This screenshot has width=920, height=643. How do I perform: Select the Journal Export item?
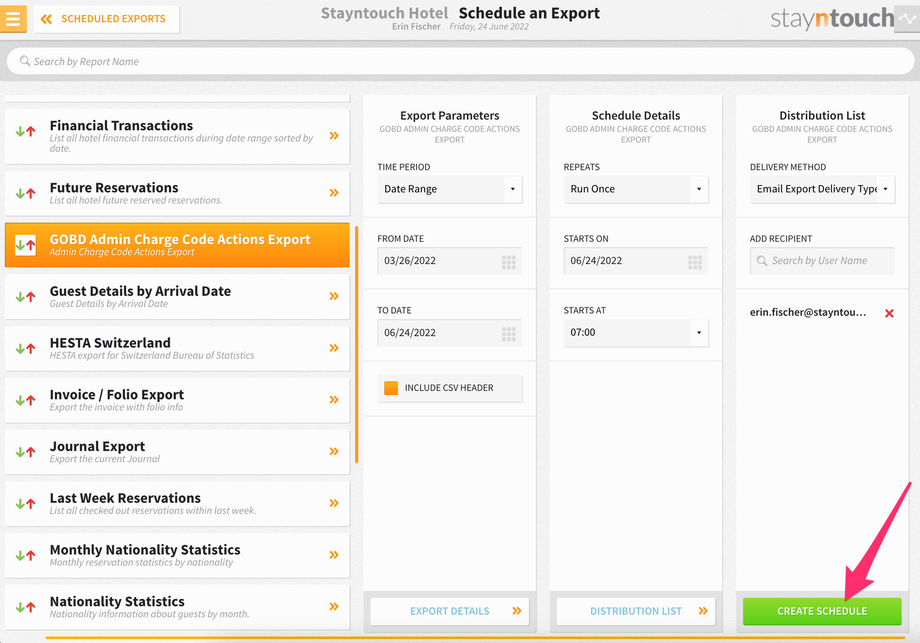pyautogui.click(x=177, y=451)
